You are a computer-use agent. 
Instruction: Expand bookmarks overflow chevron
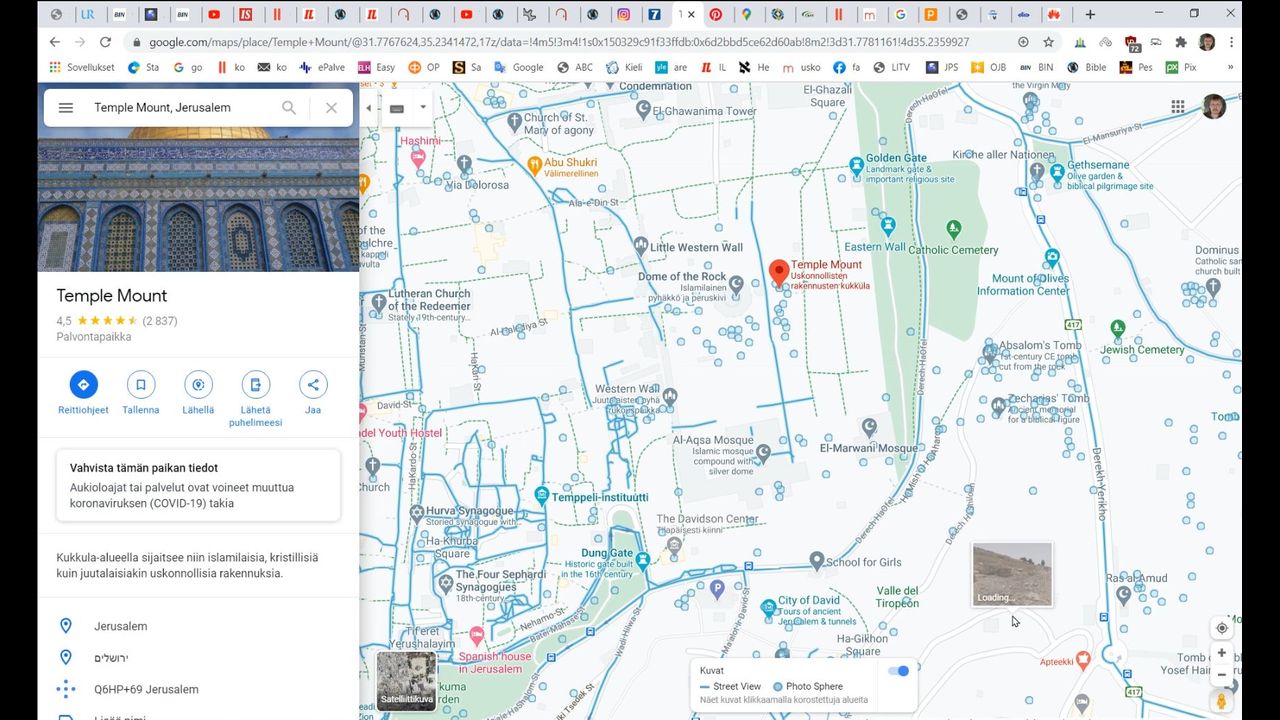tap(1230, 68)
